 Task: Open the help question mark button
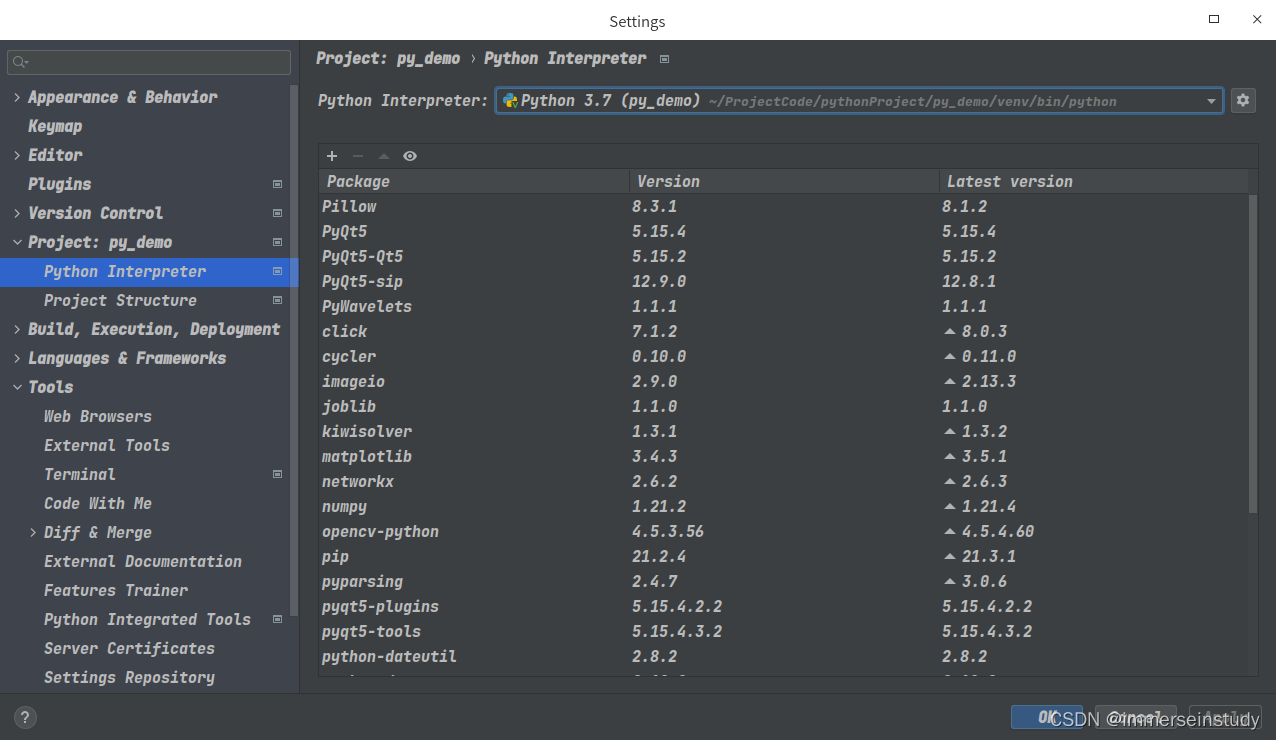(26, 717)
